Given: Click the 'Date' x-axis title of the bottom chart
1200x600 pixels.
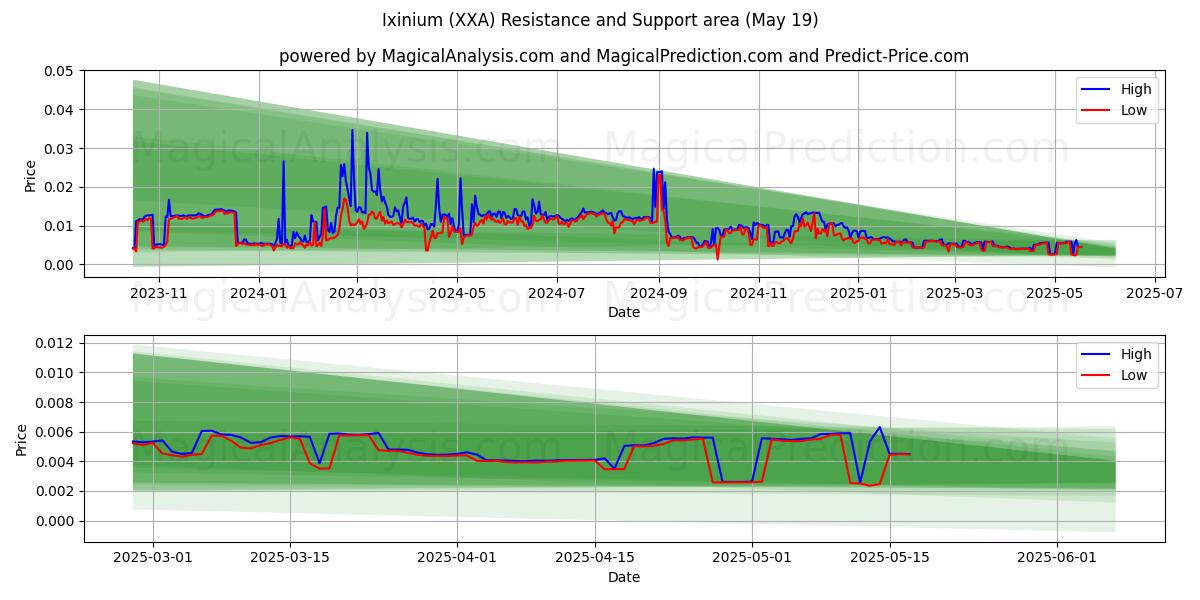Looking at the screenshot, I should (623, 577).
